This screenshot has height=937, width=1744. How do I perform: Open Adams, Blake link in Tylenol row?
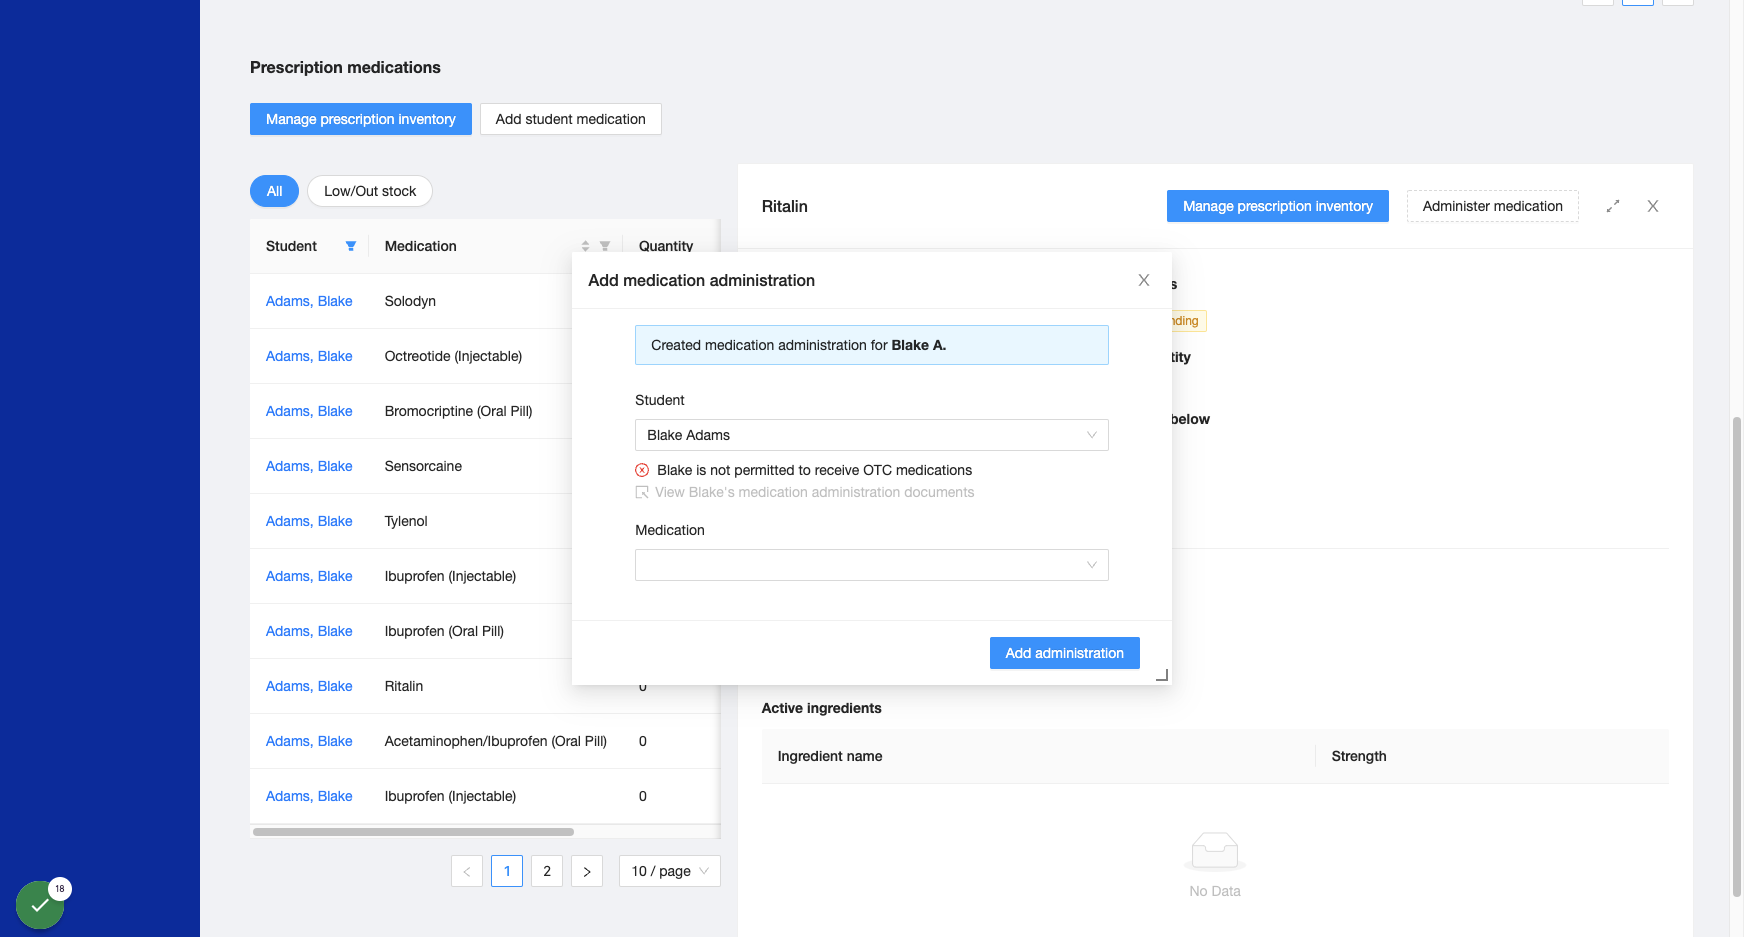309,521
